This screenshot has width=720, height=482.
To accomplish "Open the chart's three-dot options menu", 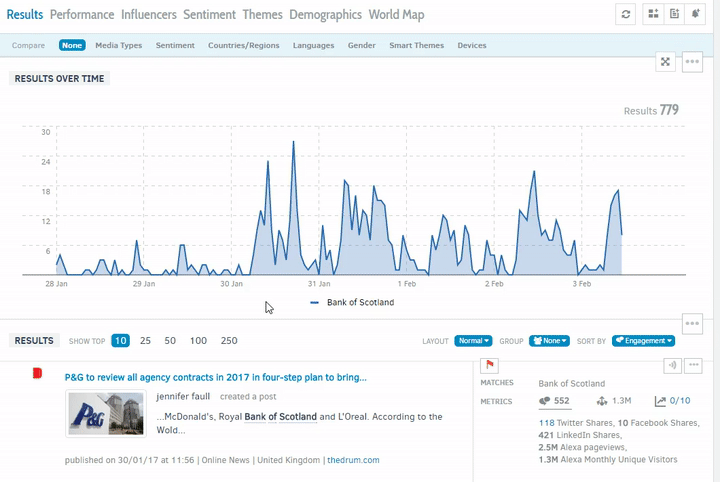I will [x=692, y=62].
